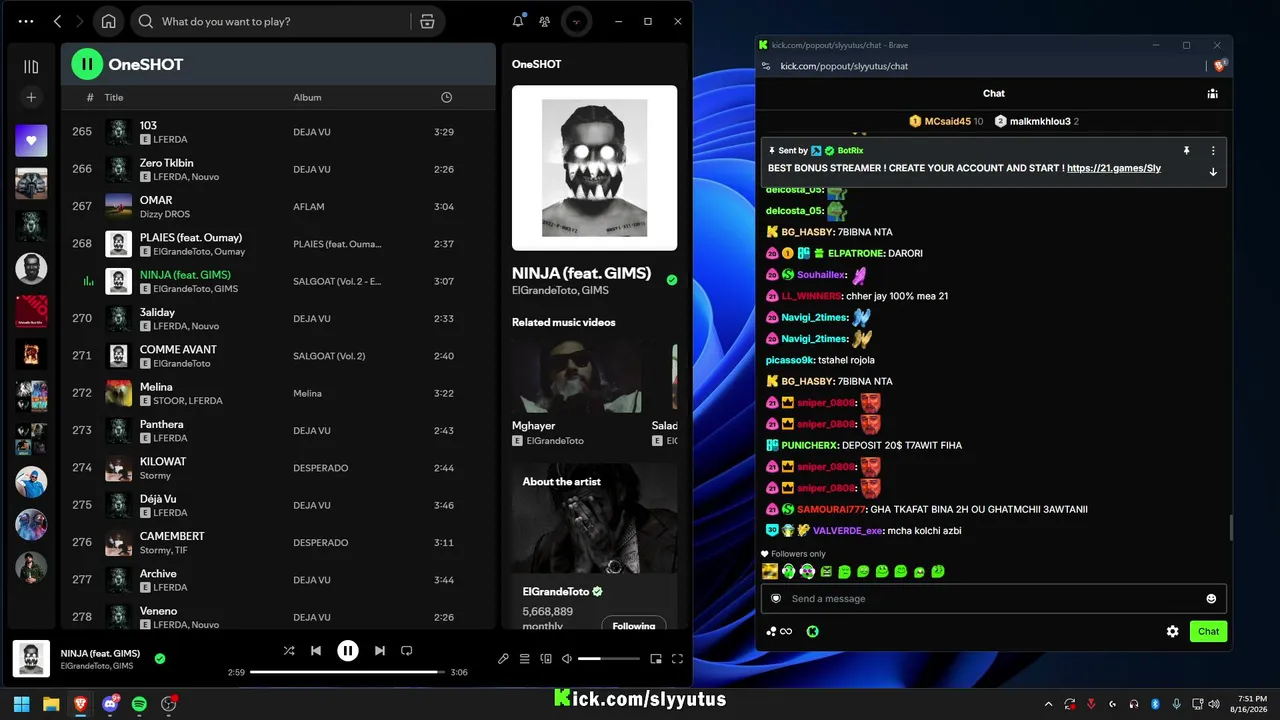The height and width of the screenshot is (720, 1280).
Task: Open Liked Songs in the Spotify sidebar
Action: [x=31, y=141]
